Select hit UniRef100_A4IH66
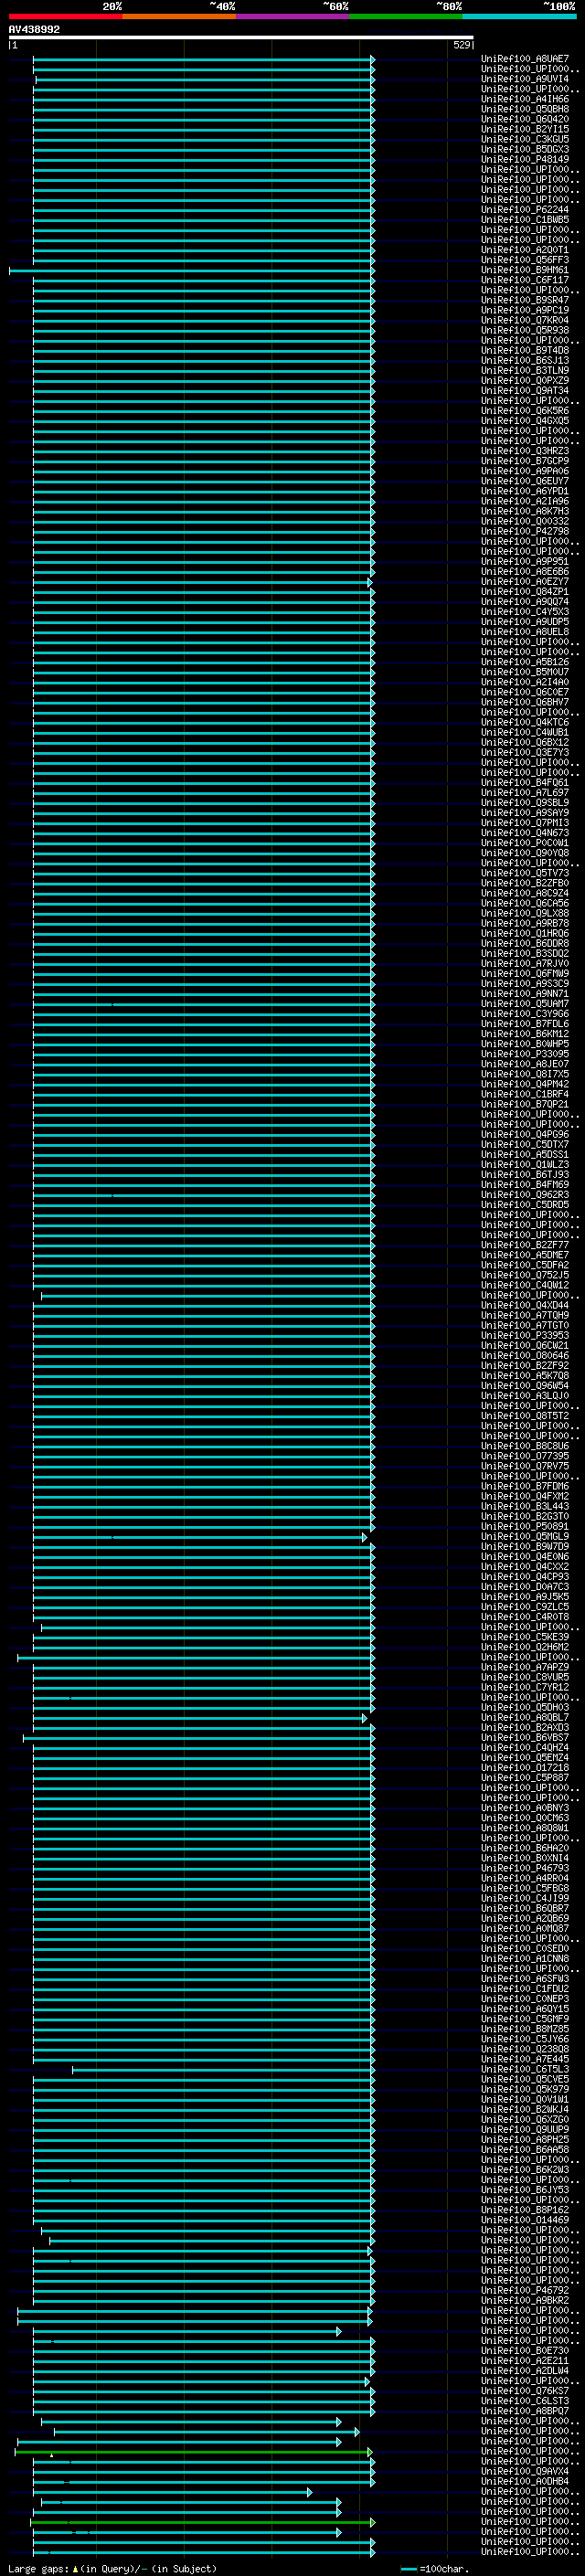The image size is (585, 2576). click(525, 99)
